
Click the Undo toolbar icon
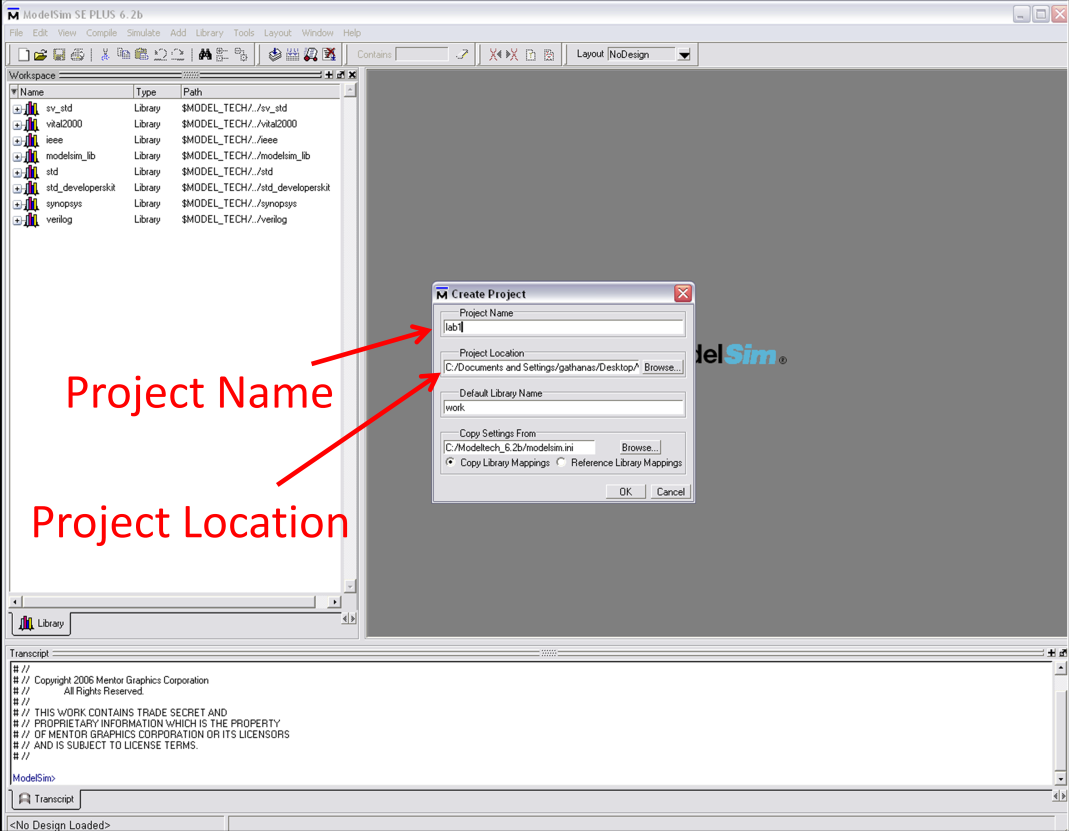tap(160, 55)
